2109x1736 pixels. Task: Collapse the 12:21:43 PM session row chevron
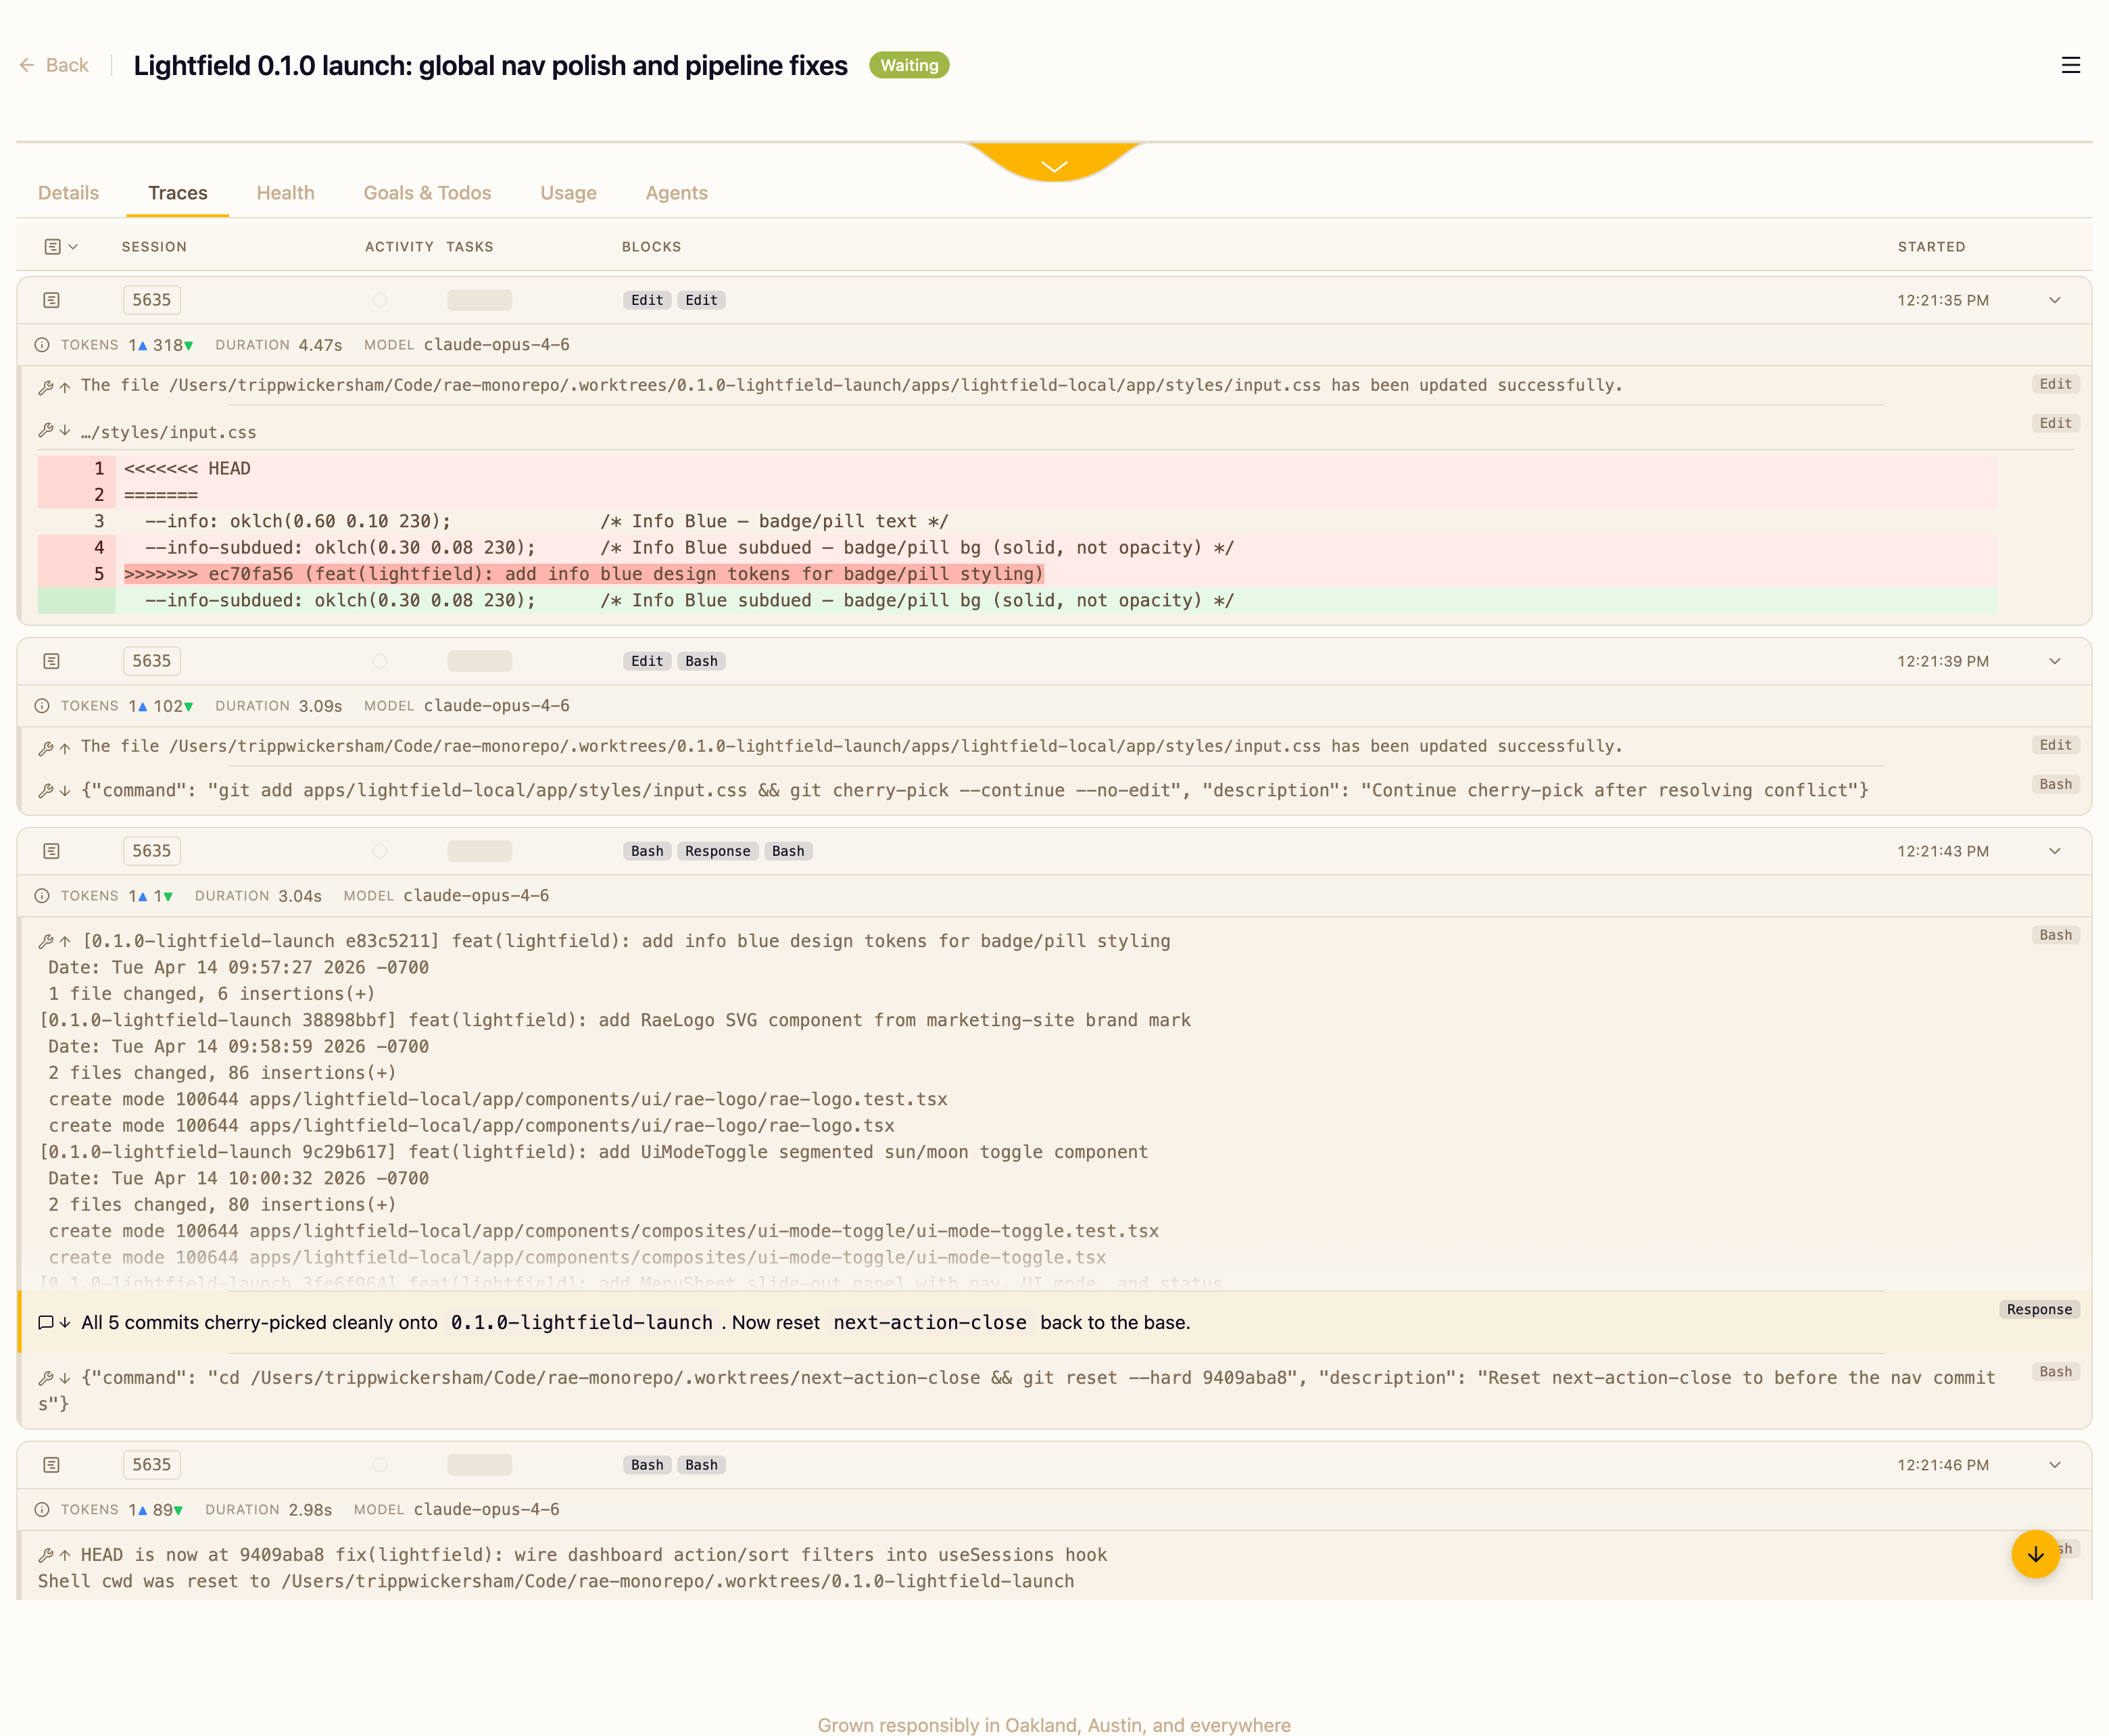(2054, 851)
